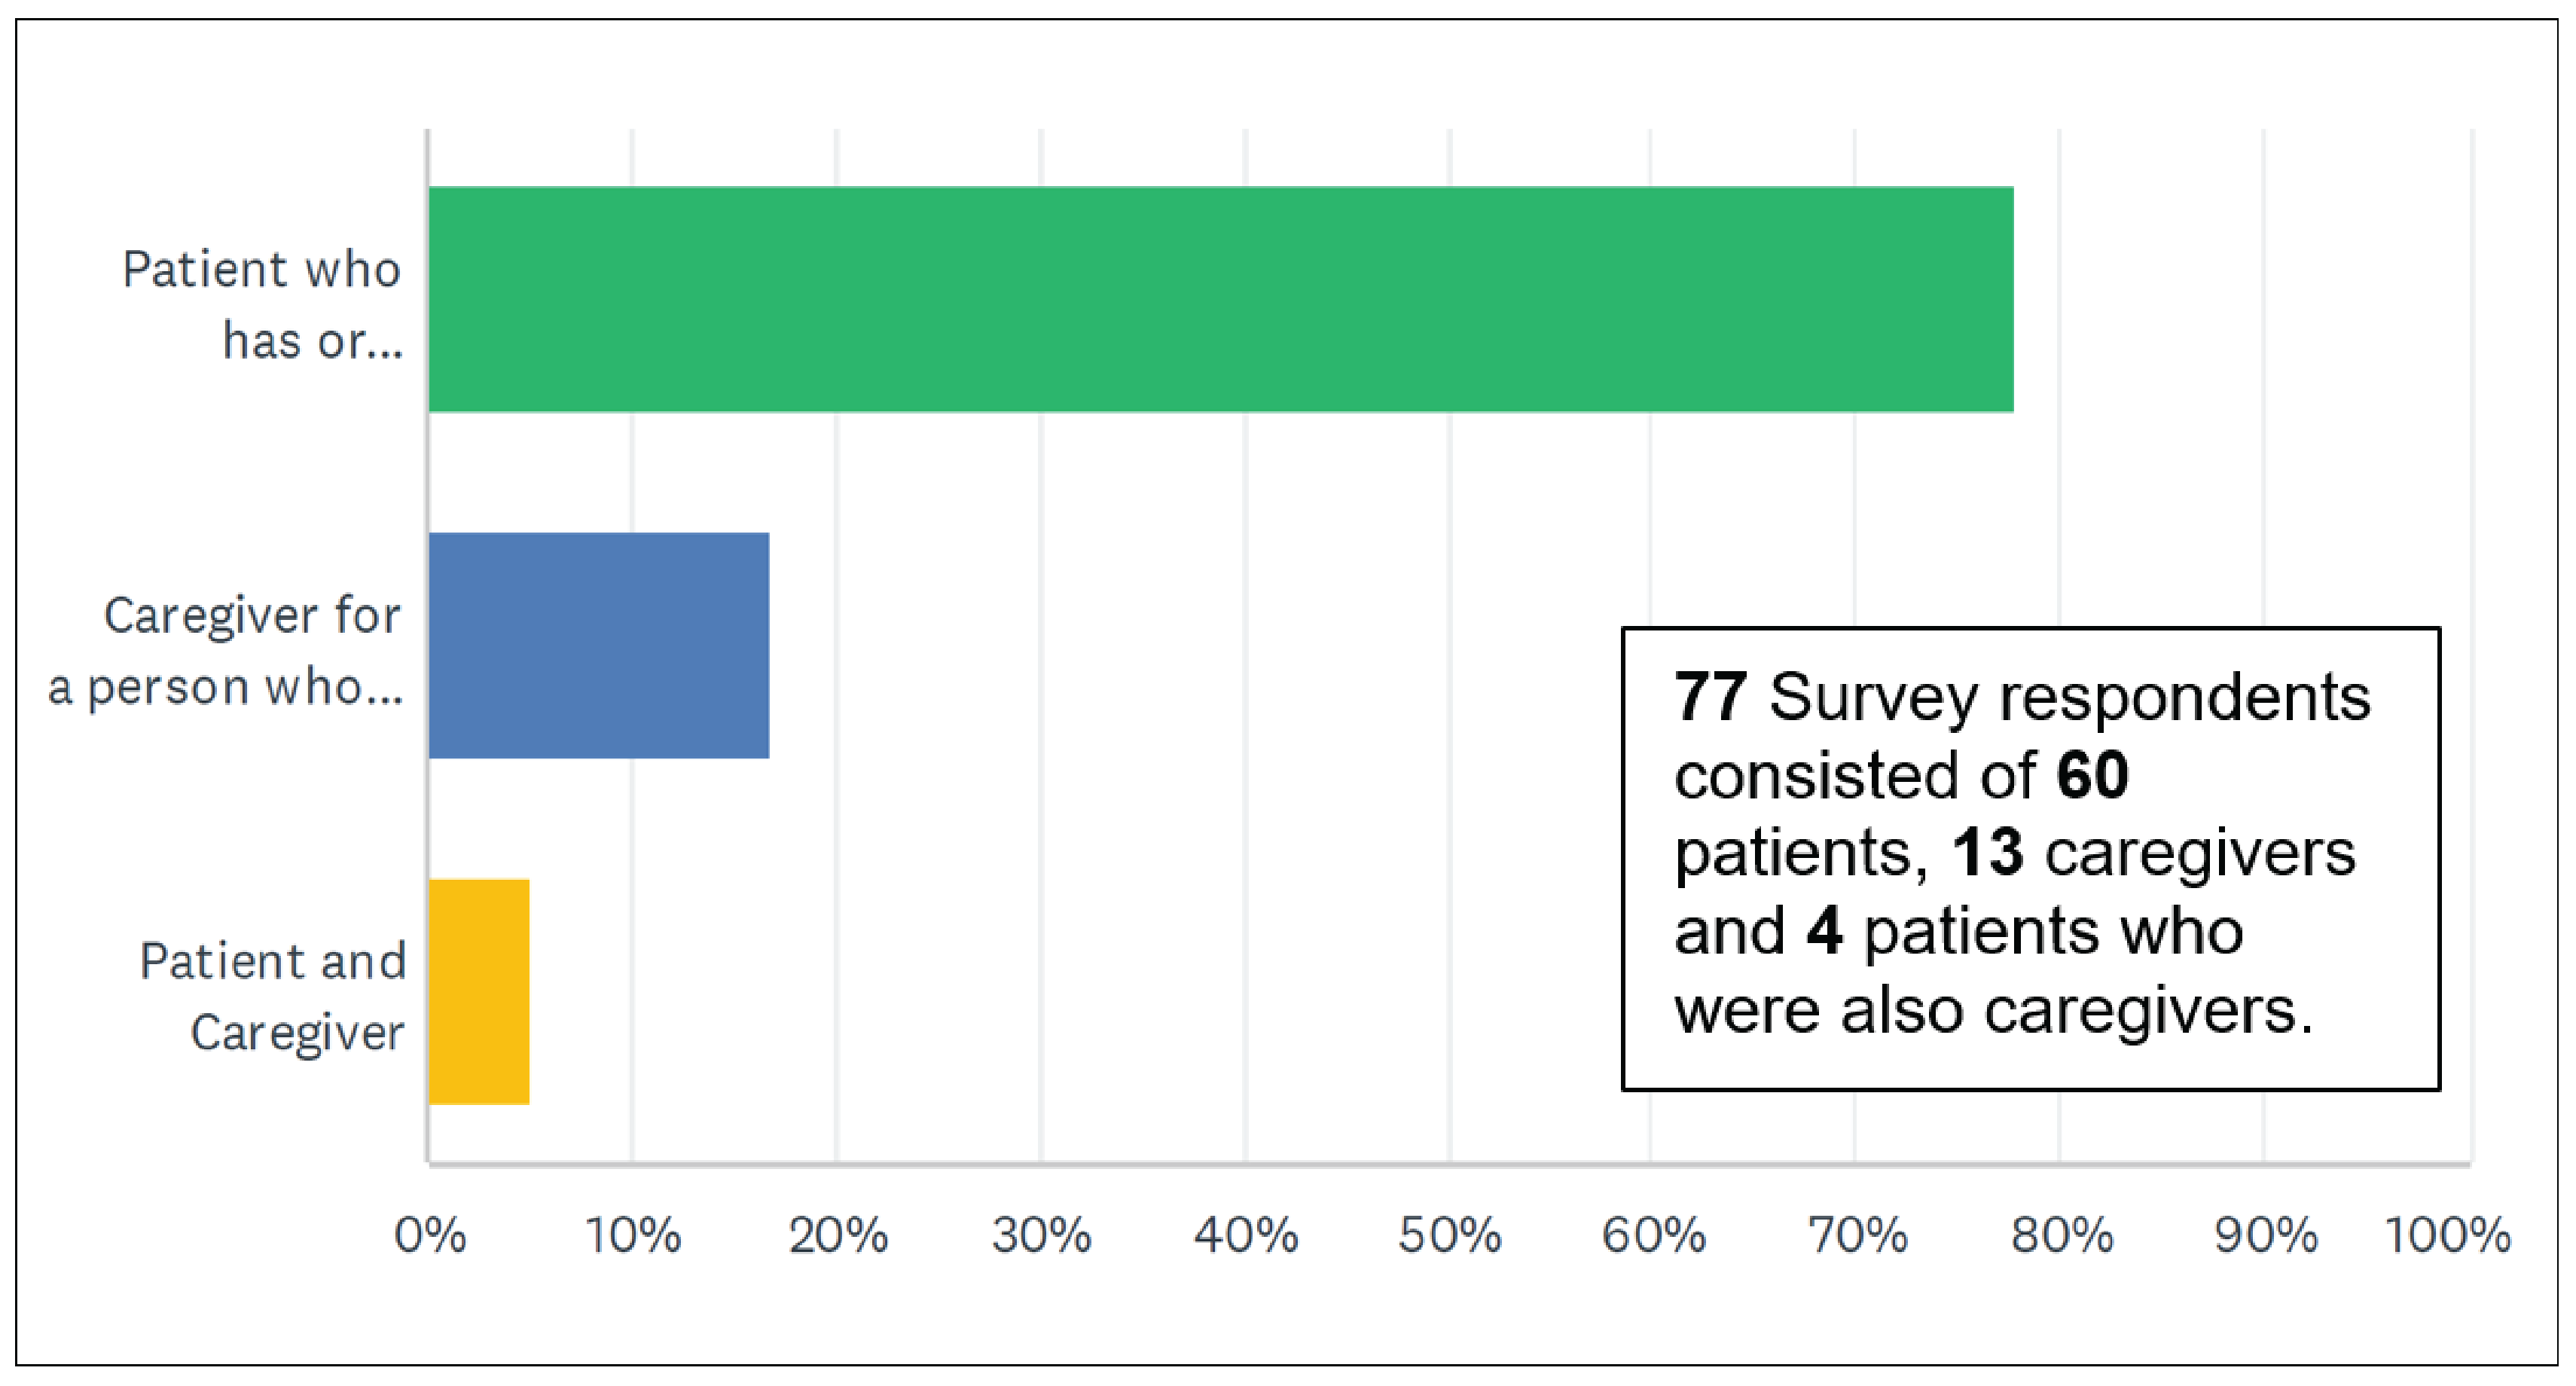Click the 60% axis tick label
This screenshot has height=1386, width=2576.
coord(1654,1236)
